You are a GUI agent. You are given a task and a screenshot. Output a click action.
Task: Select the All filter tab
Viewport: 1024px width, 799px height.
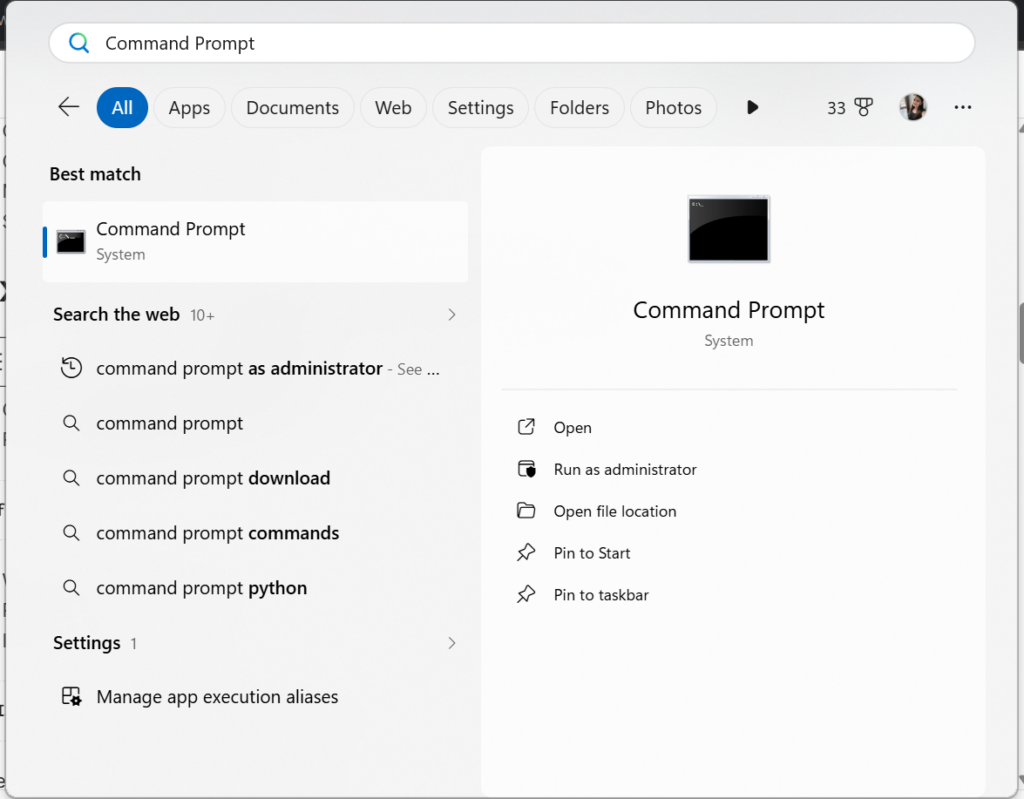pos(122,108)
